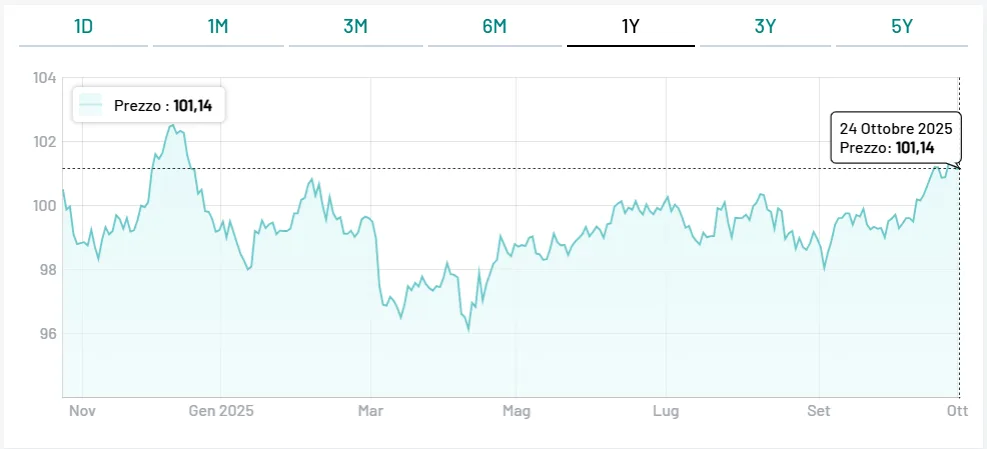Screen dimensions: 987x449
Task: Select the 1M range tab
Action: pyautogui.click(x=218, y=27)
